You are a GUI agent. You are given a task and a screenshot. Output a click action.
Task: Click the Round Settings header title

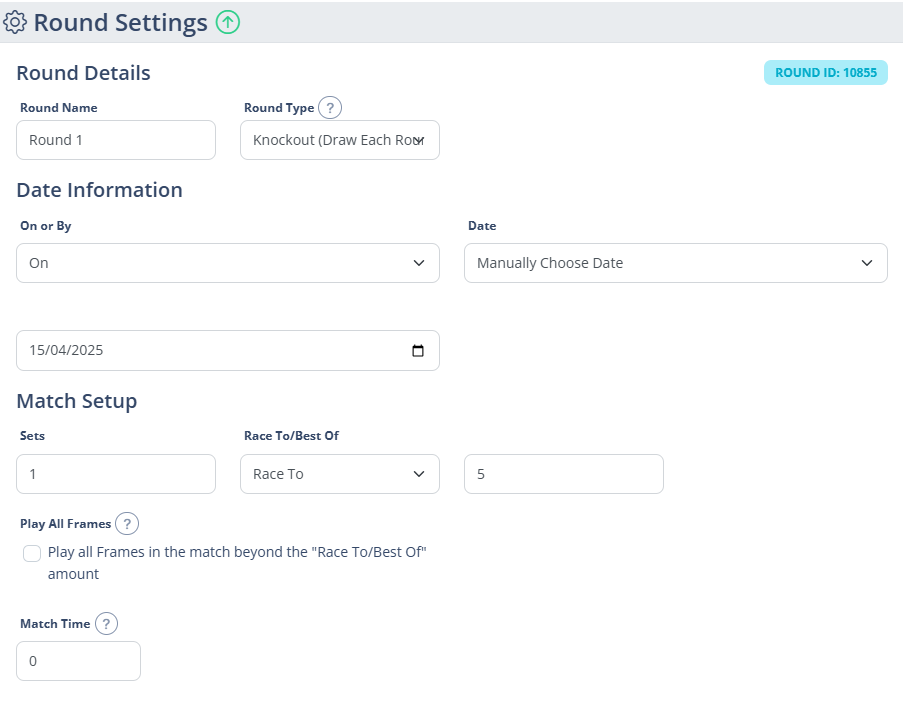[120, 23]
